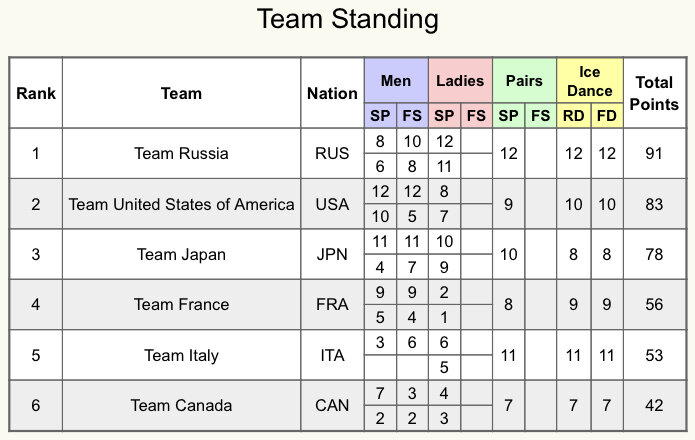
Task: Click the Pairs header cell
Action: 524,81
